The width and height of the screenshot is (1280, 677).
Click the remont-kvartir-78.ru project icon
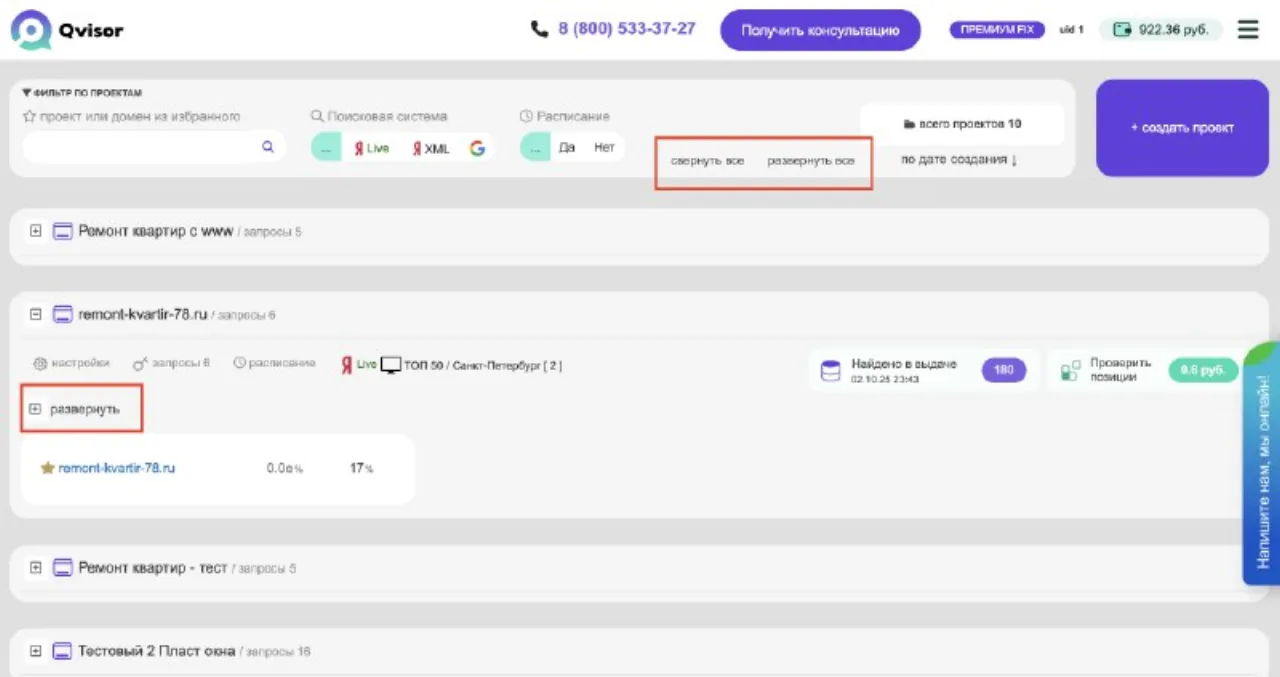[63, 314]
